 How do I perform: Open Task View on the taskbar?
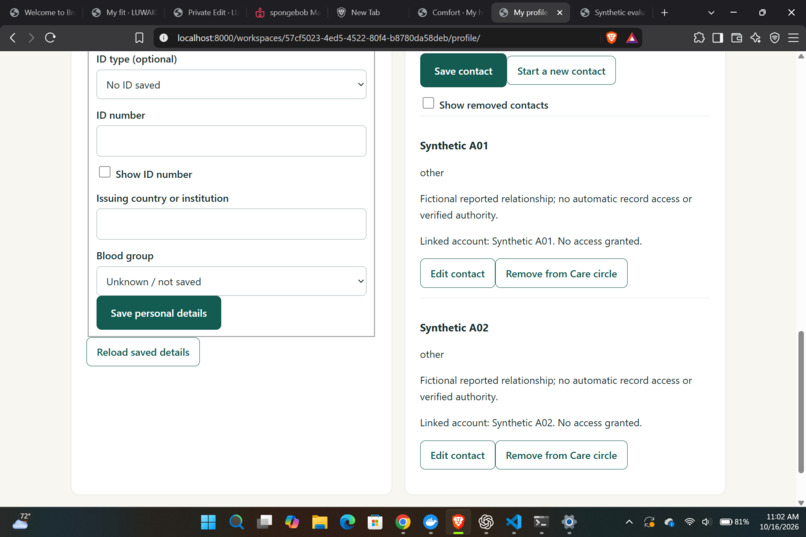[264, 522]
